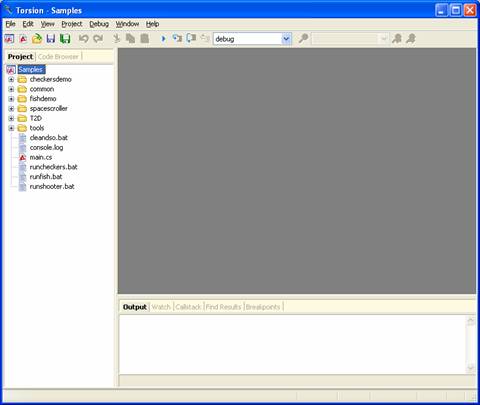
Task: Select main.cs in project tree
Action: pos(41,157)
